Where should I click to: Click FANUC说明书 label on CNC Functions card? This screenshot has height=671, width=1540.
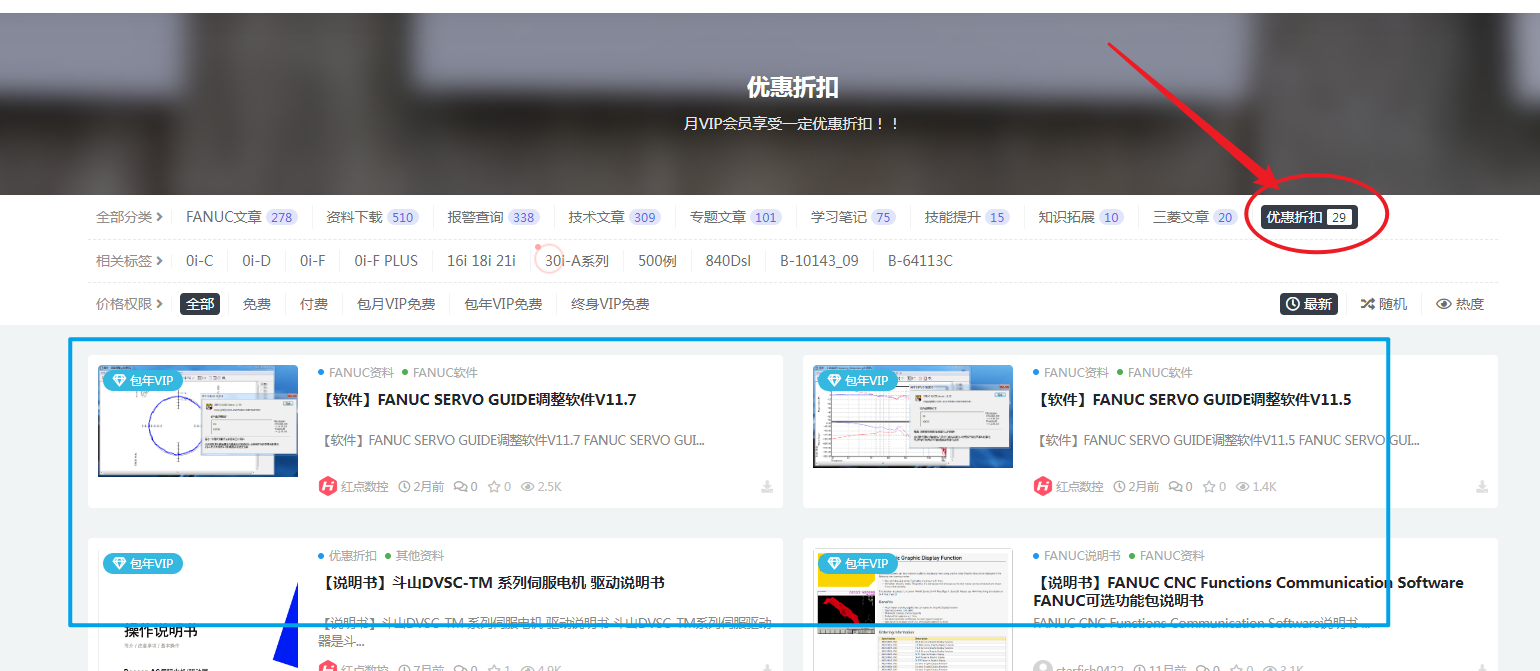click(1082, 556)
